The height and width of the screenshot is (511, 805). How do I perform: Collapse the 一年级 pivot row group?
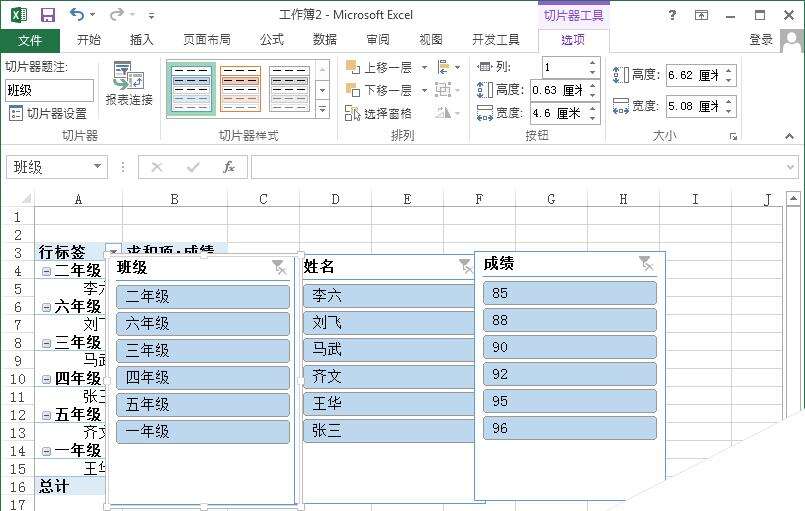tap(46, 451)
